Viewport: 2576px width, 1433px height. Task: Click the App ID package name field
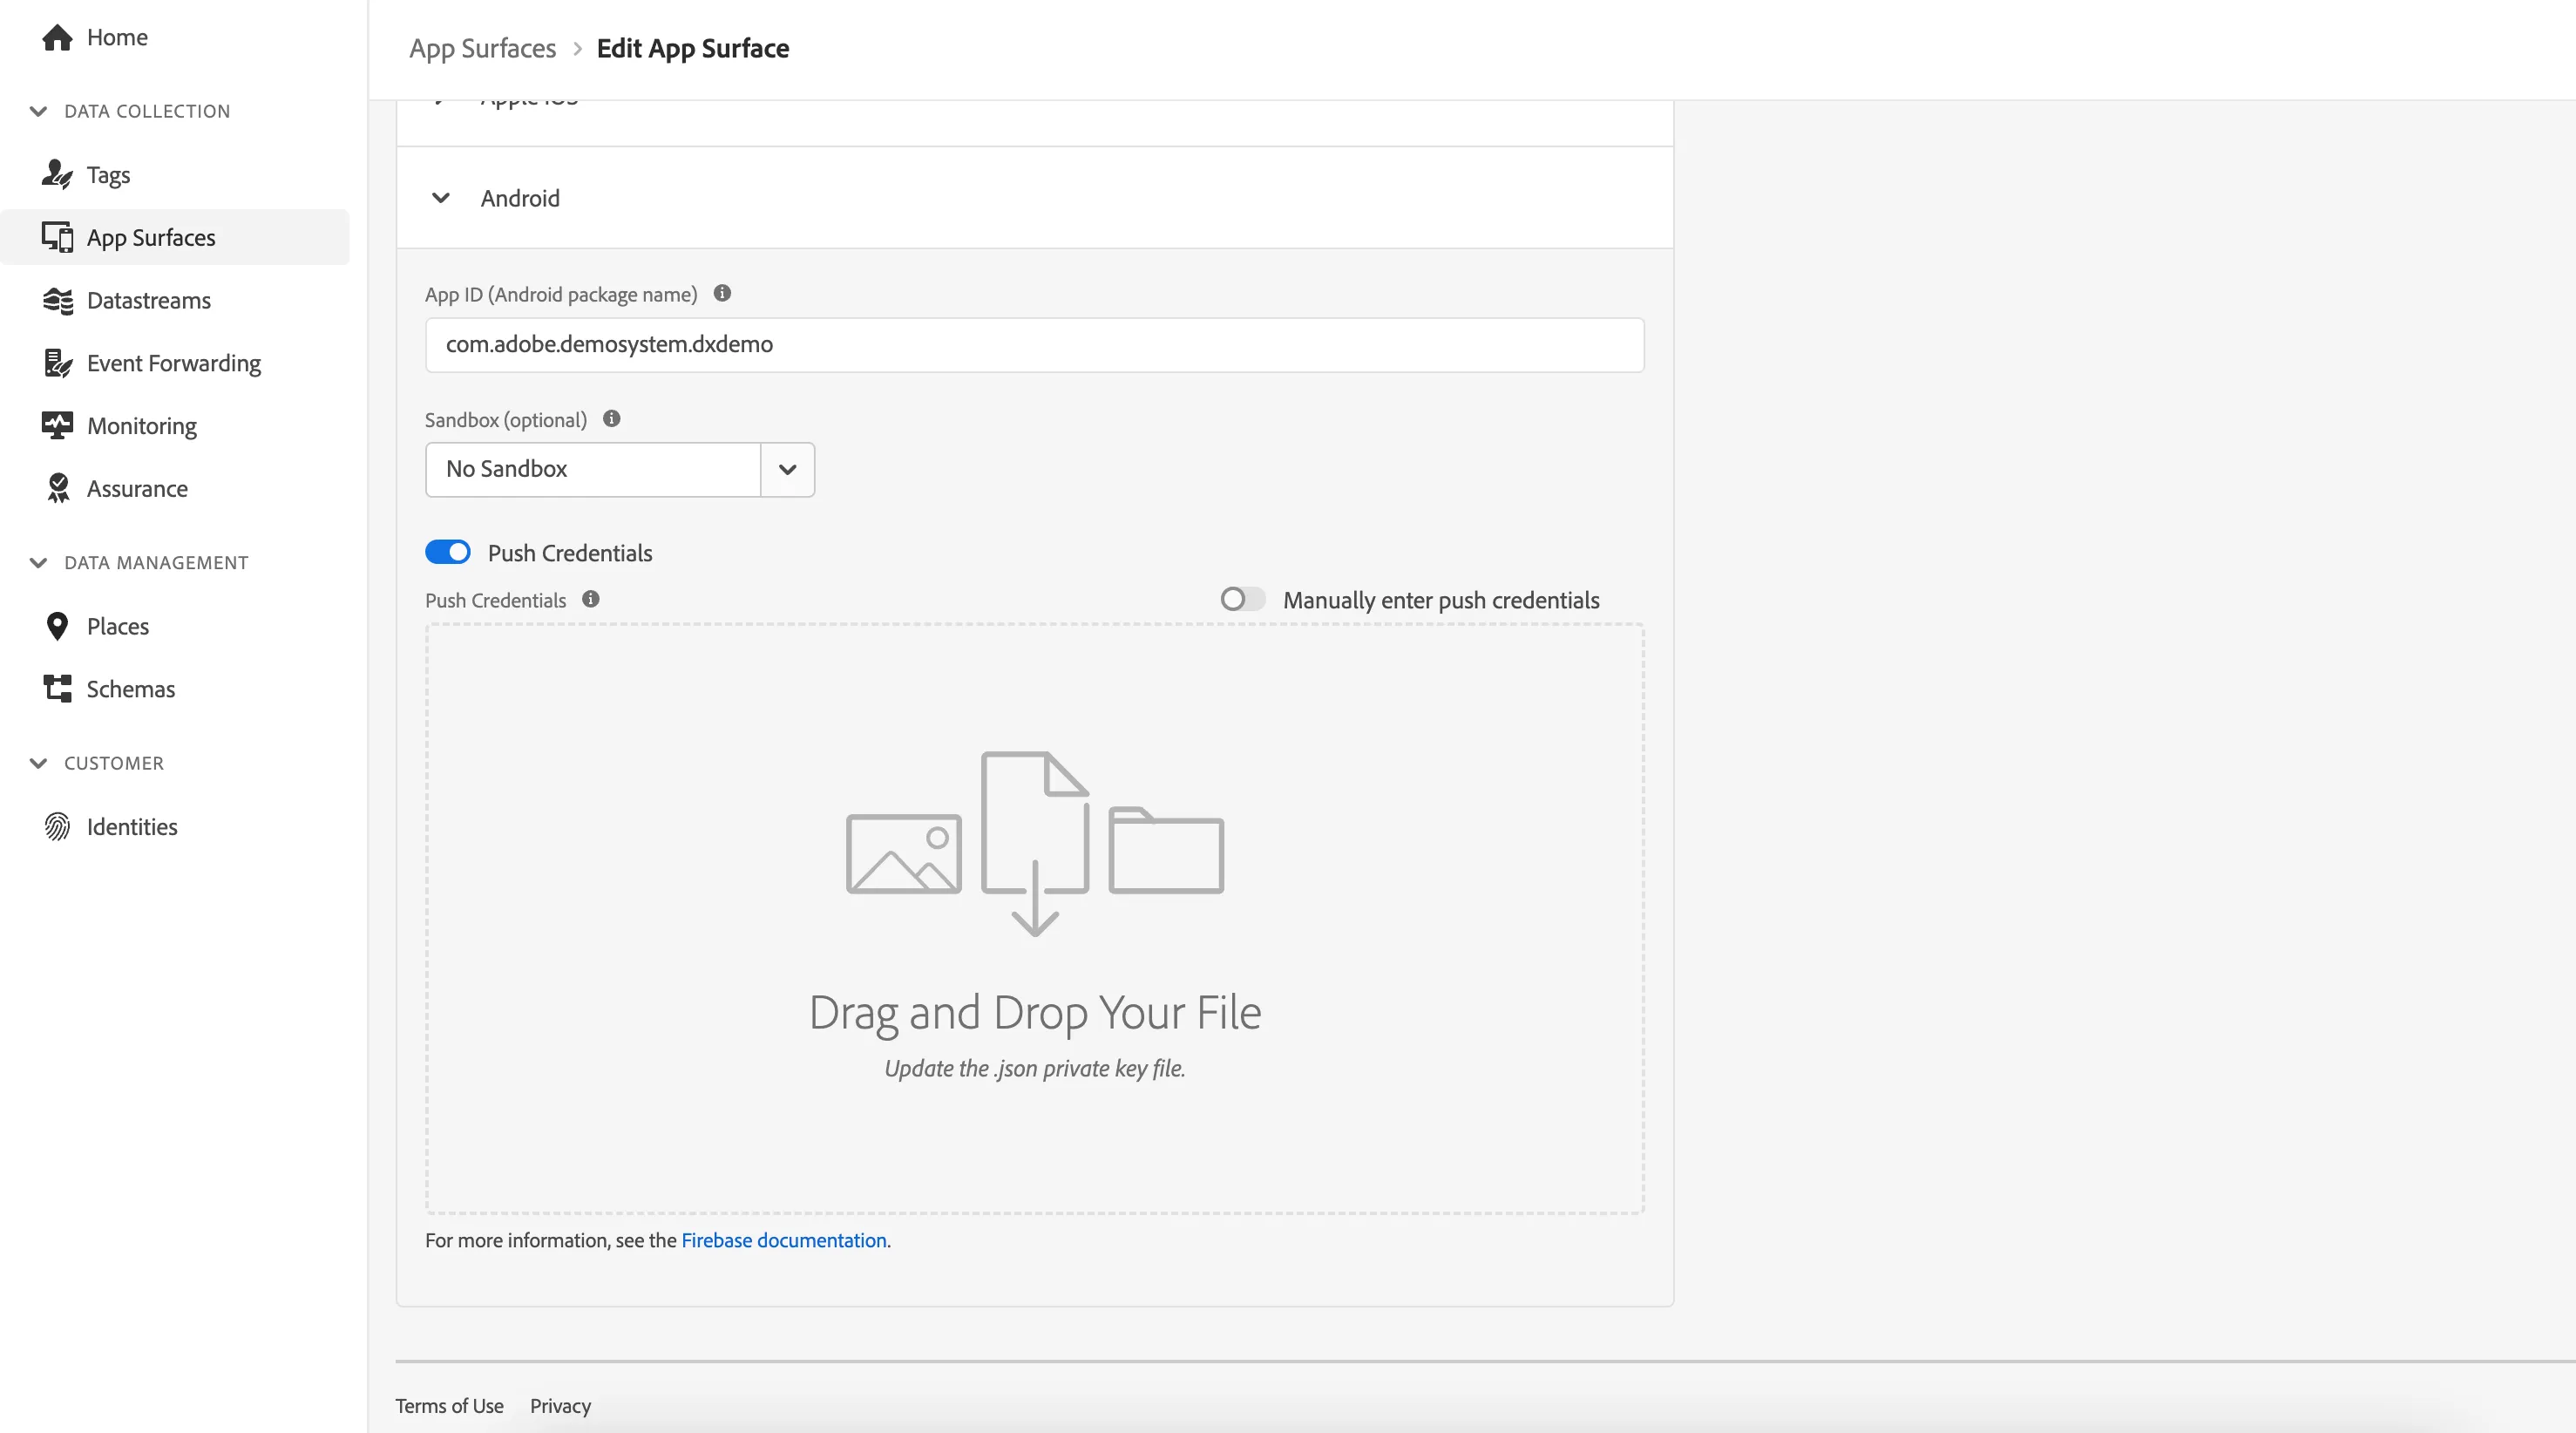coord(1034,345)
